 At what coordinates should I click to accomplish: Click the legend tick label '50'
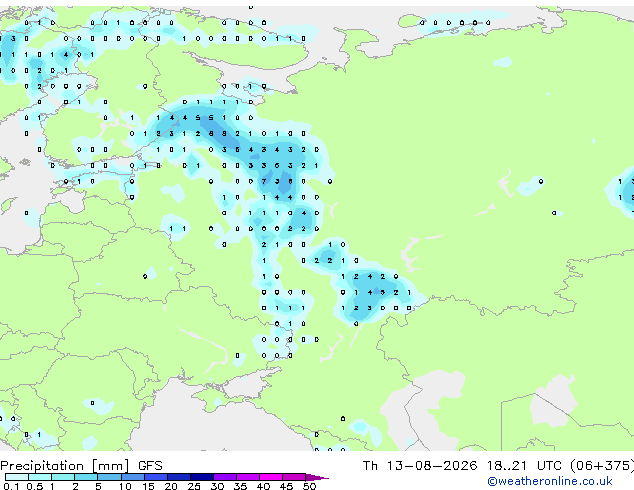[x=309, y=486]
